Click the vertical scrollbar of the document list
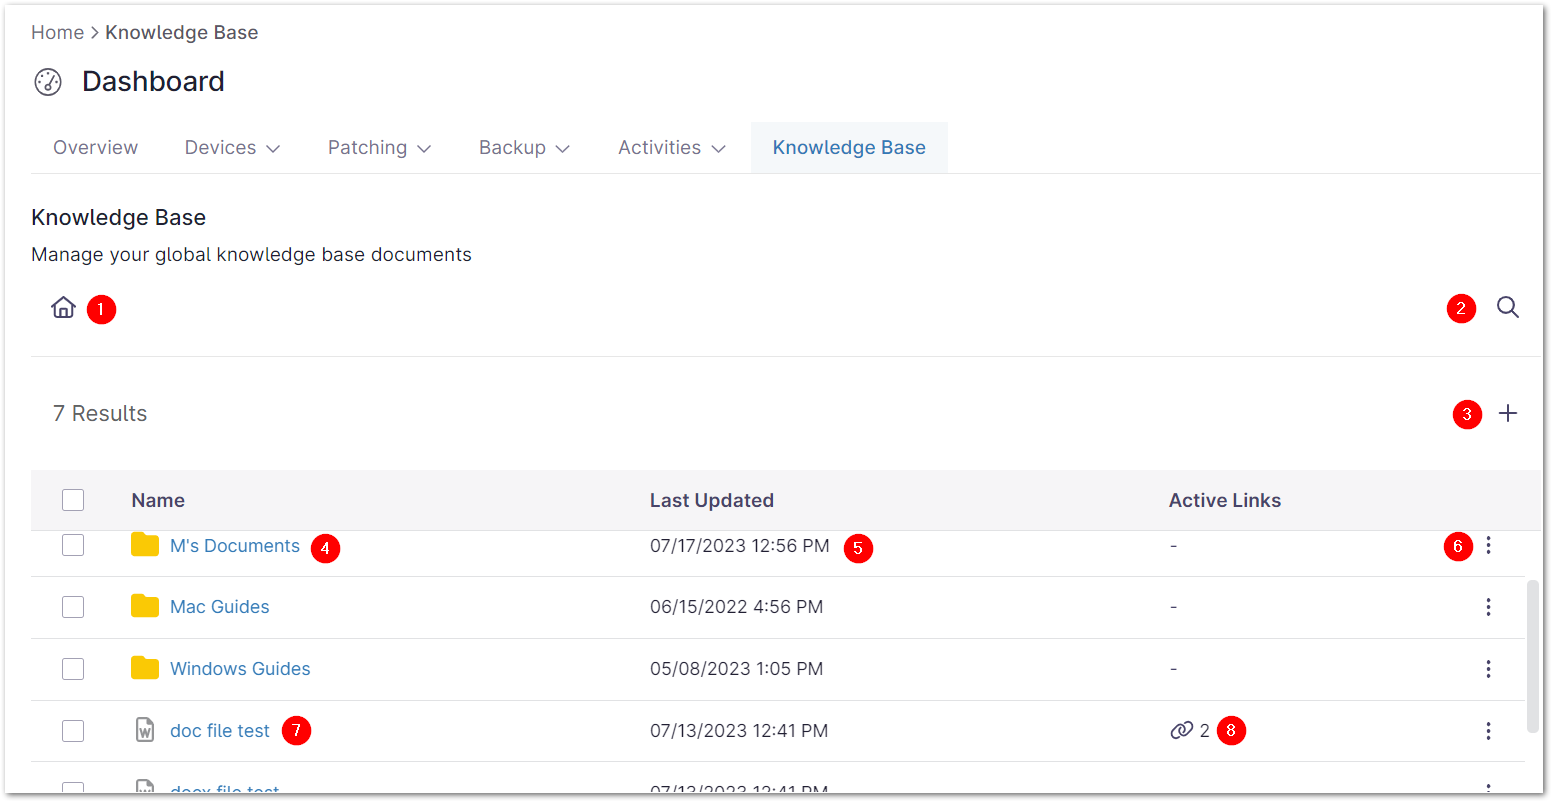1552x802 pixels. pos(1532,655)
